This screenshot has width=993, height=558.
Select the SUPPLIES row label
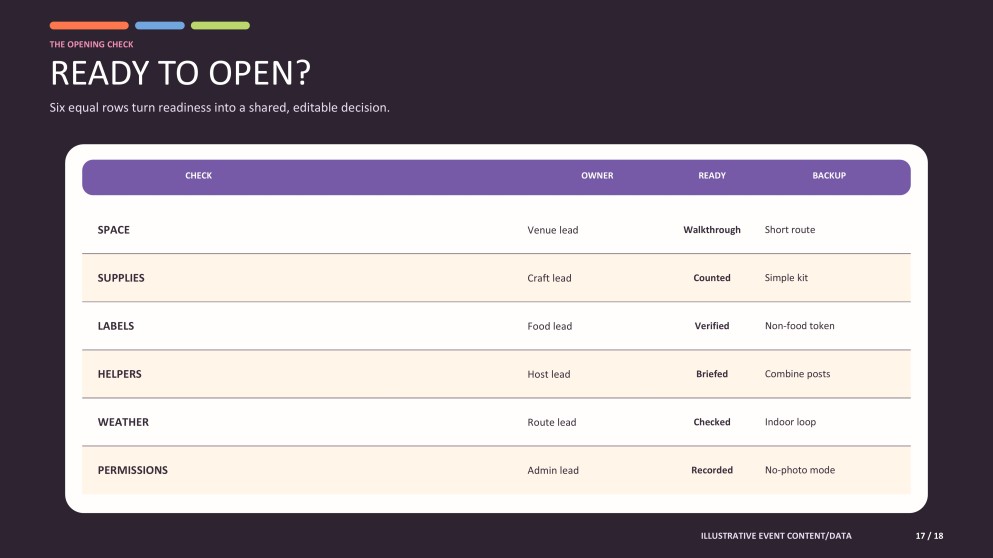(x=121, y=278)
